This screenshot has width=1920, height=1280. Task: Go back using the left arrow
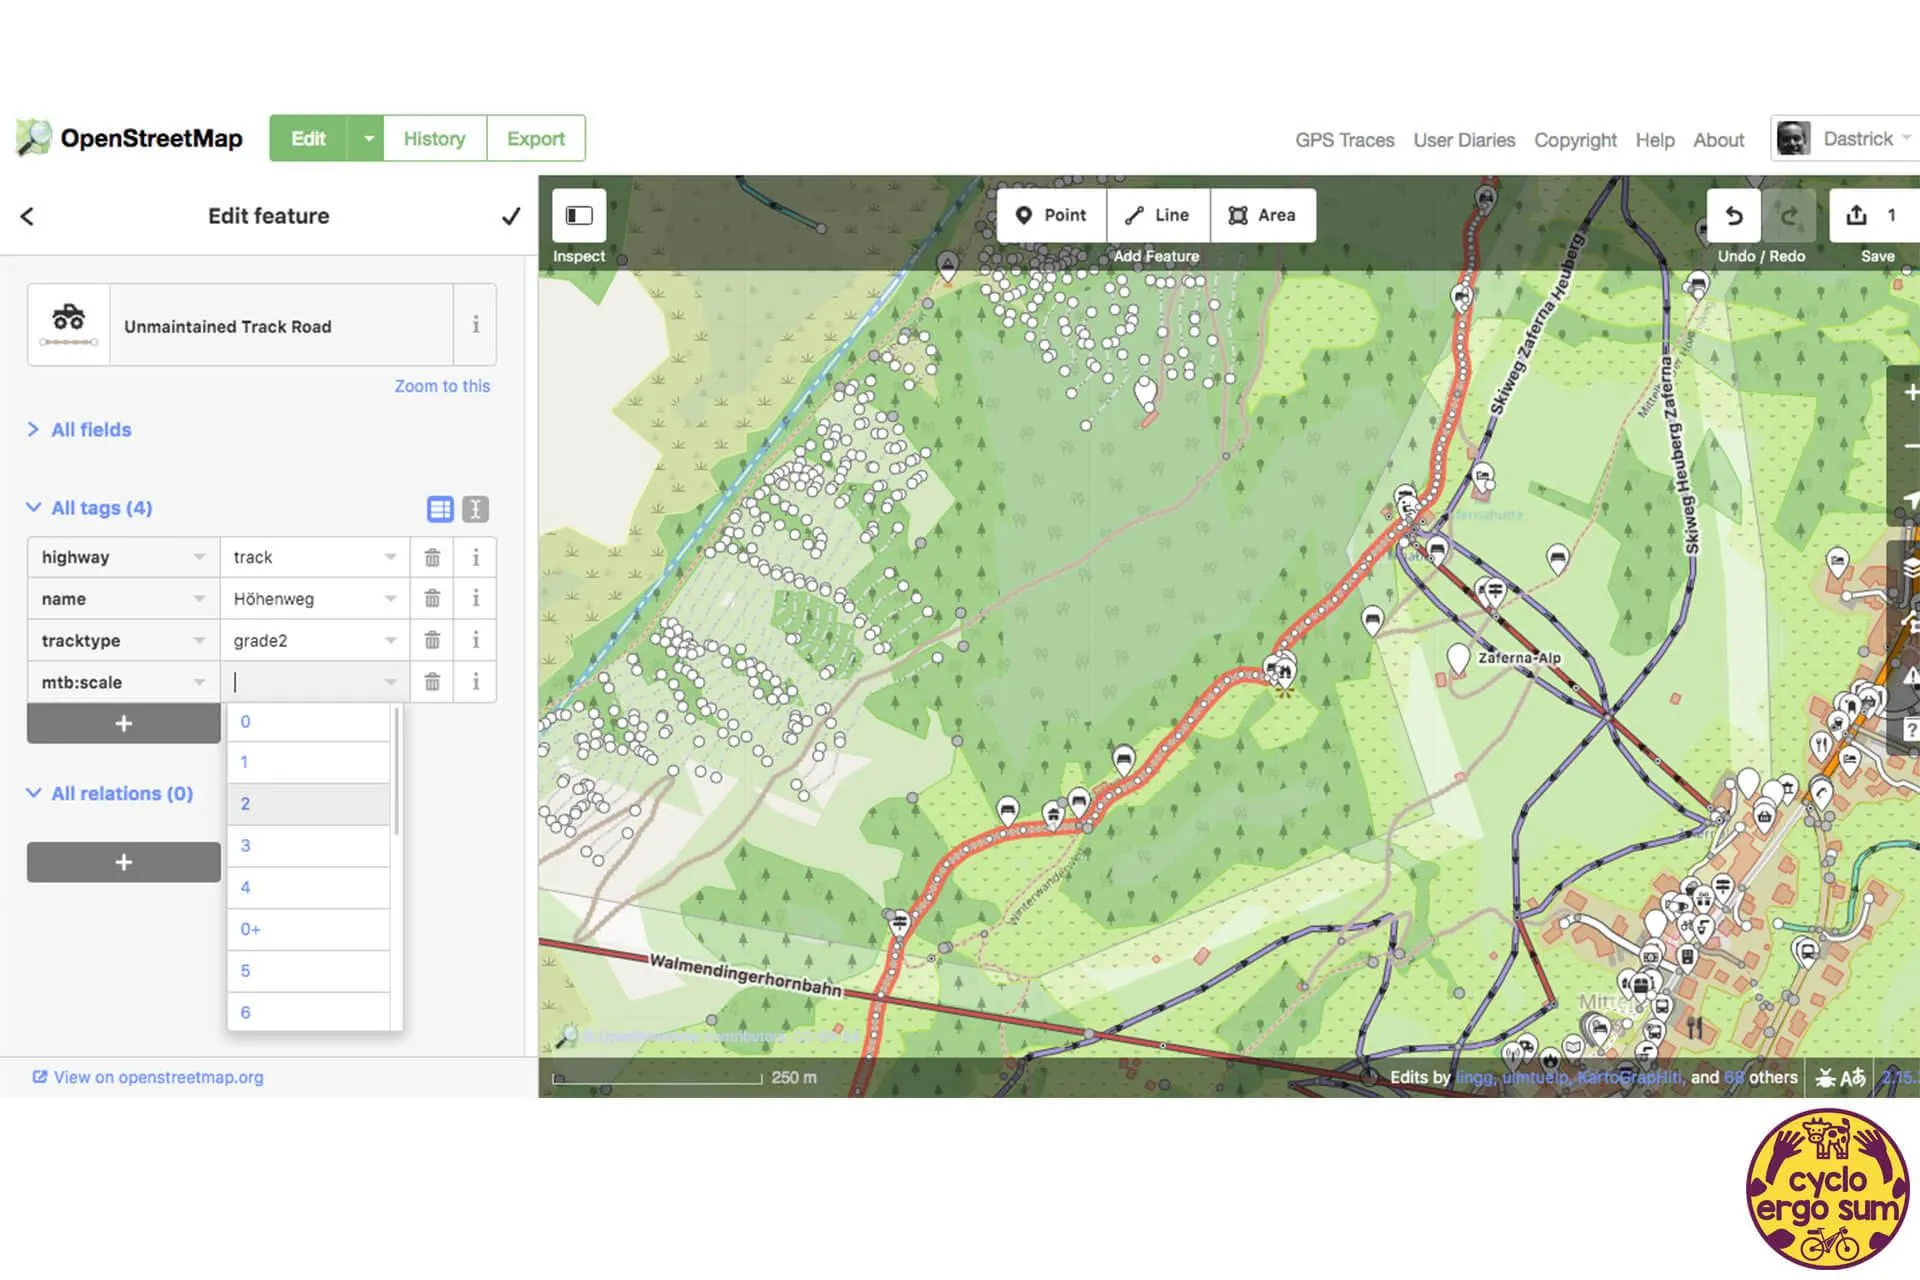tap(27, 216)
